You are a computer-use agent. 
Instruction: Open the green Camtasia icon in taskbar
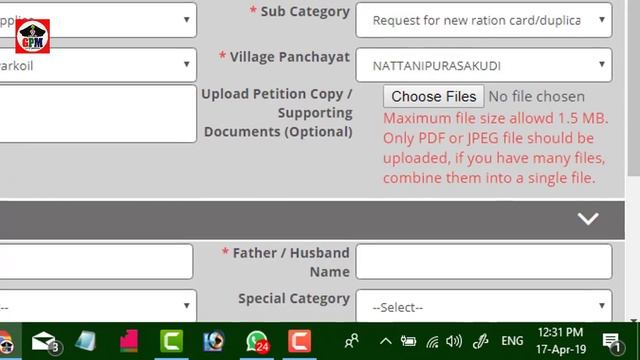point(171,341)
